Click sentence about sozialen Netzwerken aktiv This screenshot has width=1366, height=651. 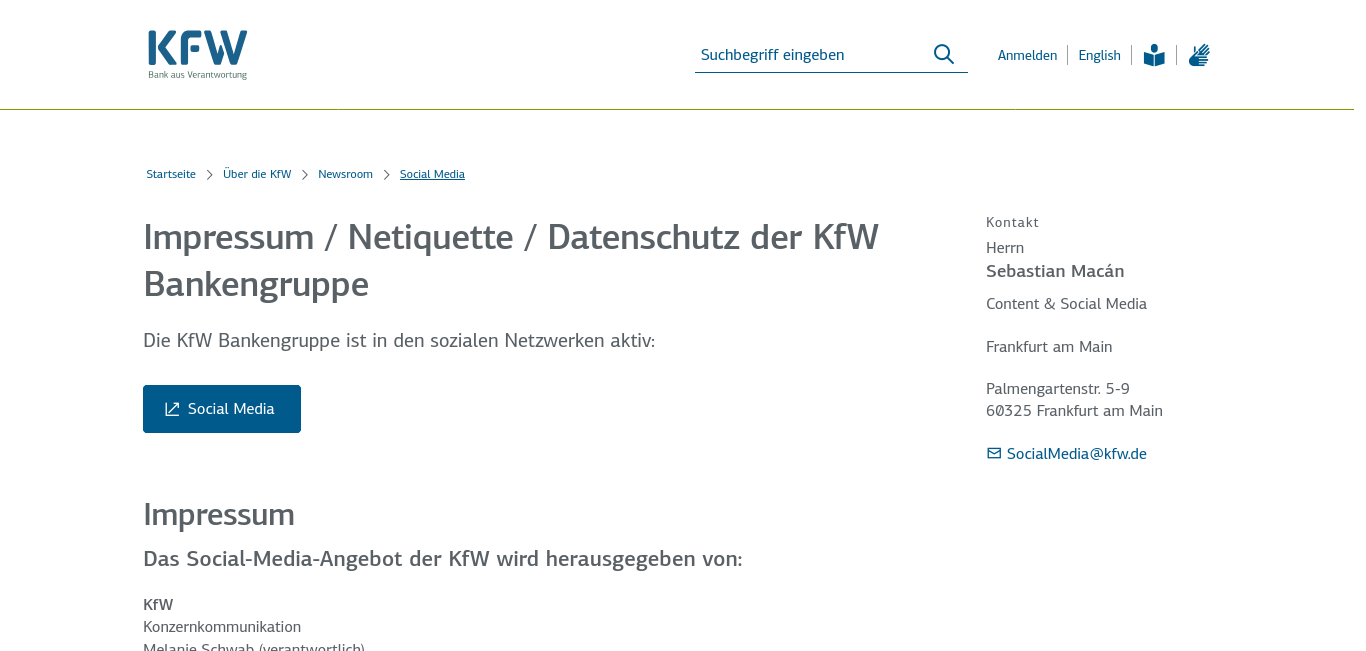tap(399, 341)
